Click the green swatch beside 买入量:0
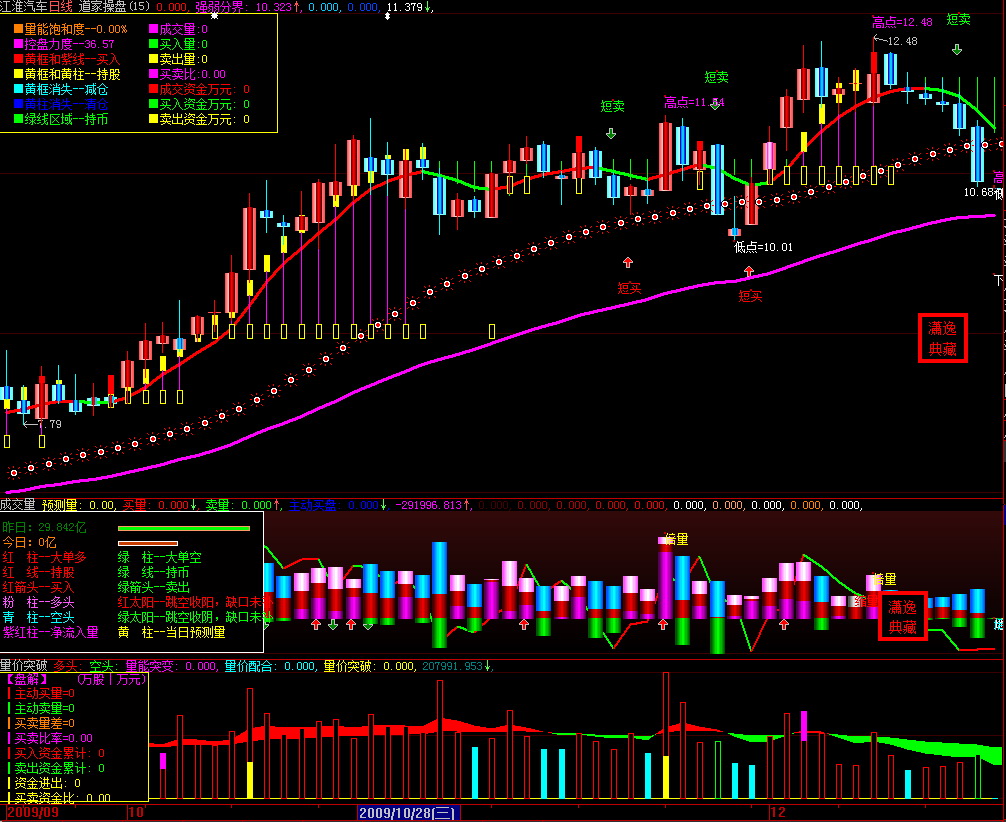The image size is (1006, 822). tap(153, 44)
